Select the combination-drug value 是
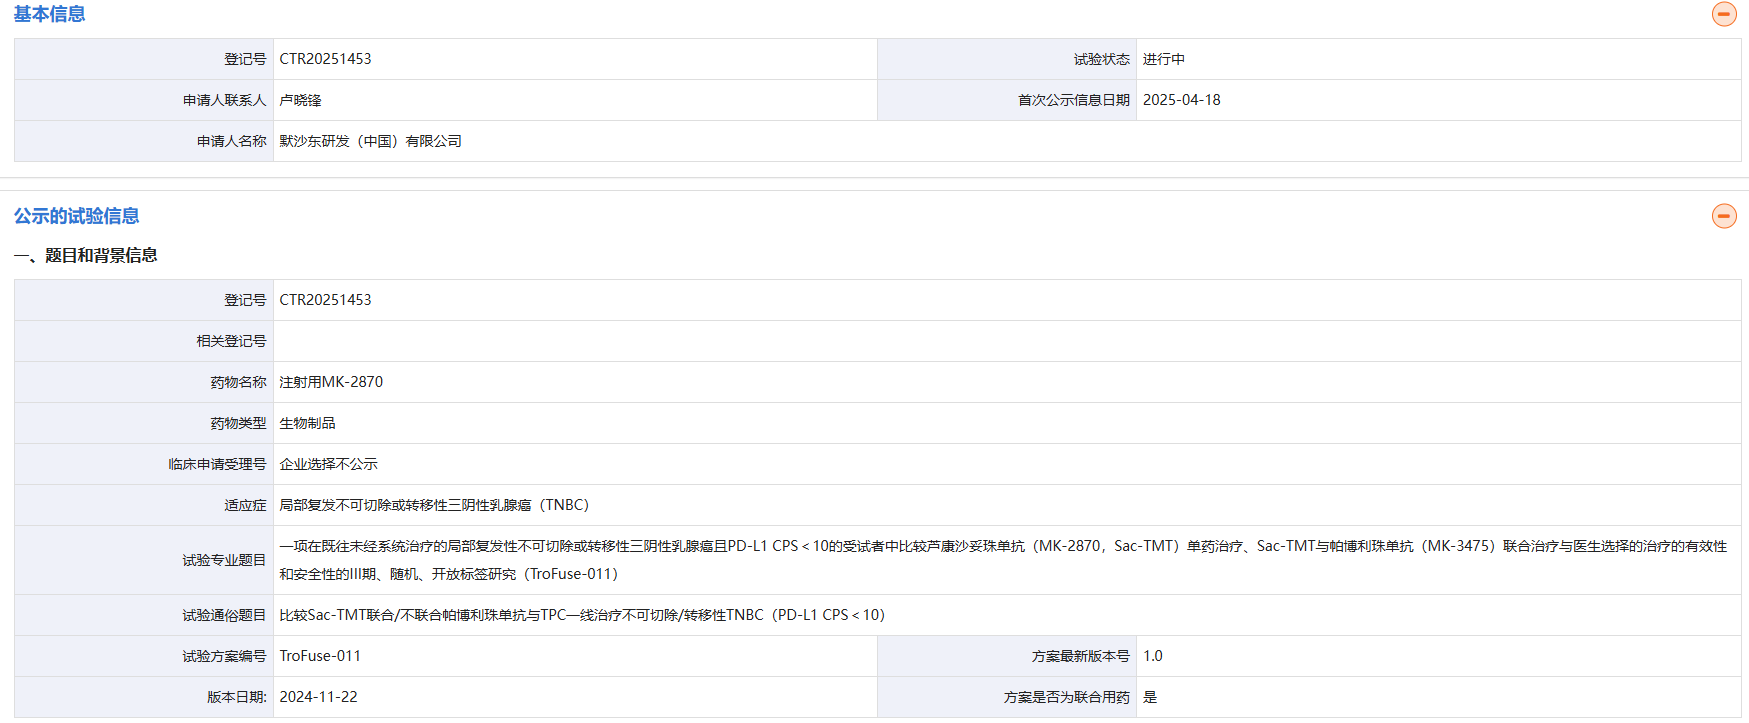Viewport: 1749px width, 723px height. click(x=1150, y=697)
